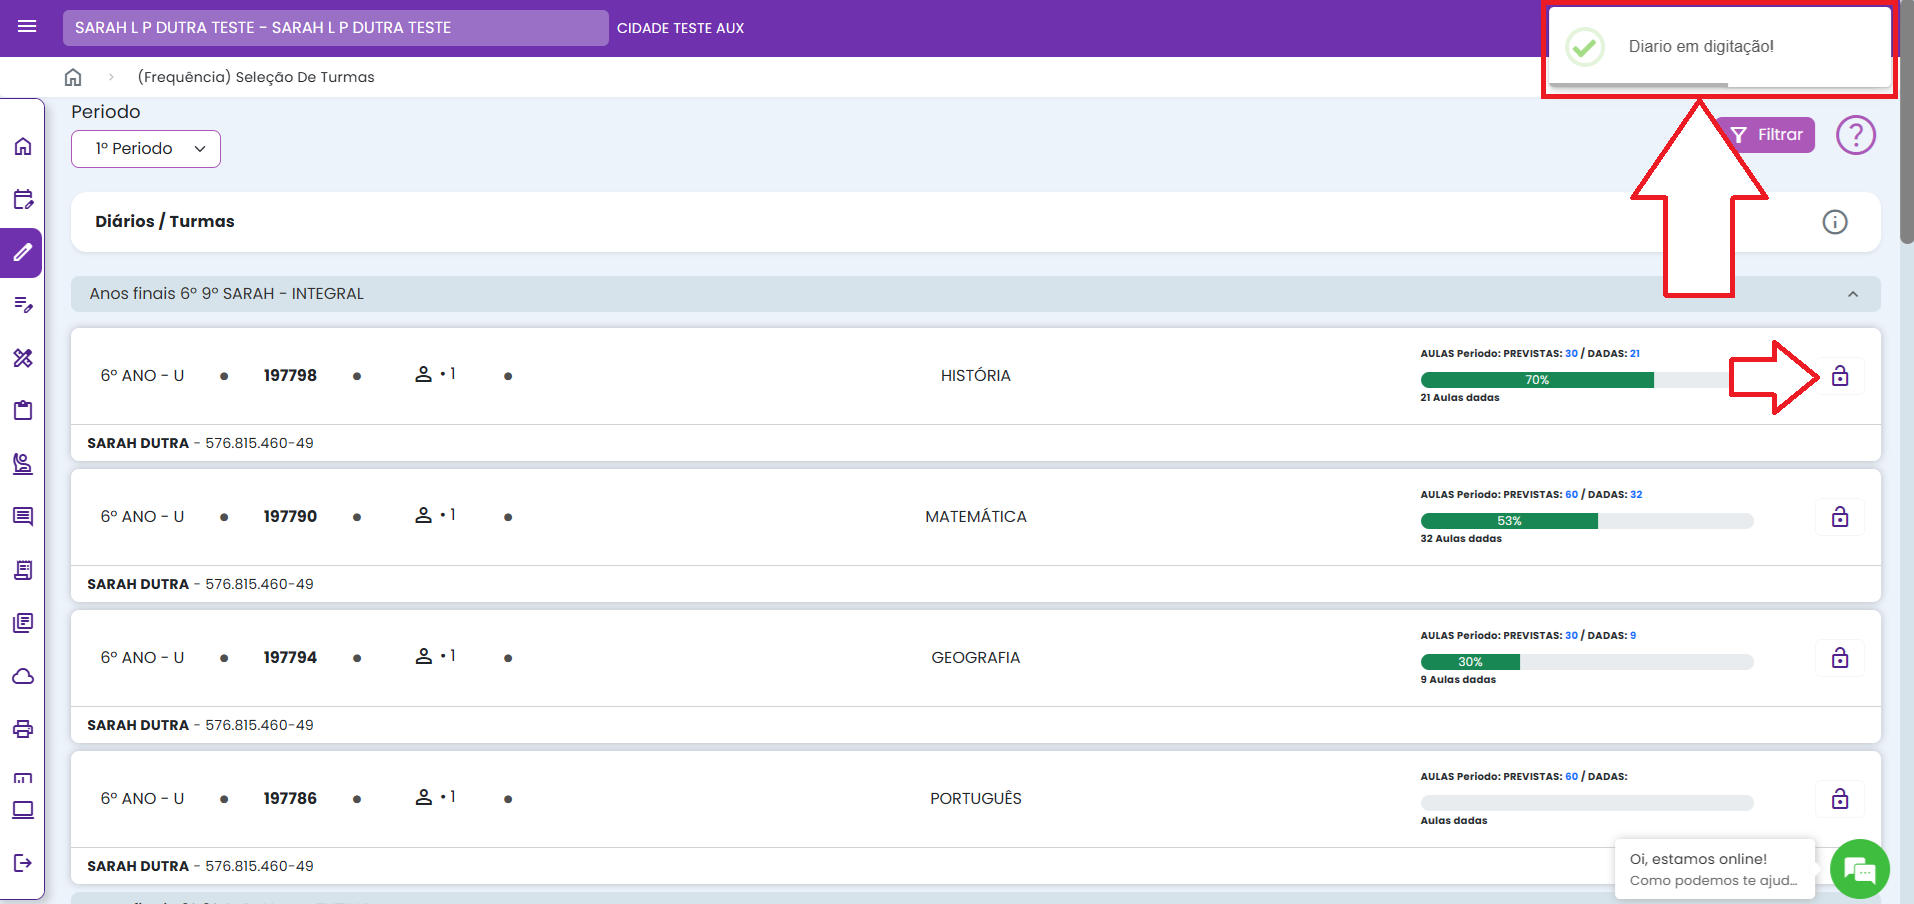This screenshot has width=1914, height=904.
Task: Open the clipboard icon in sidebar
Action: (x=23, y=410)
